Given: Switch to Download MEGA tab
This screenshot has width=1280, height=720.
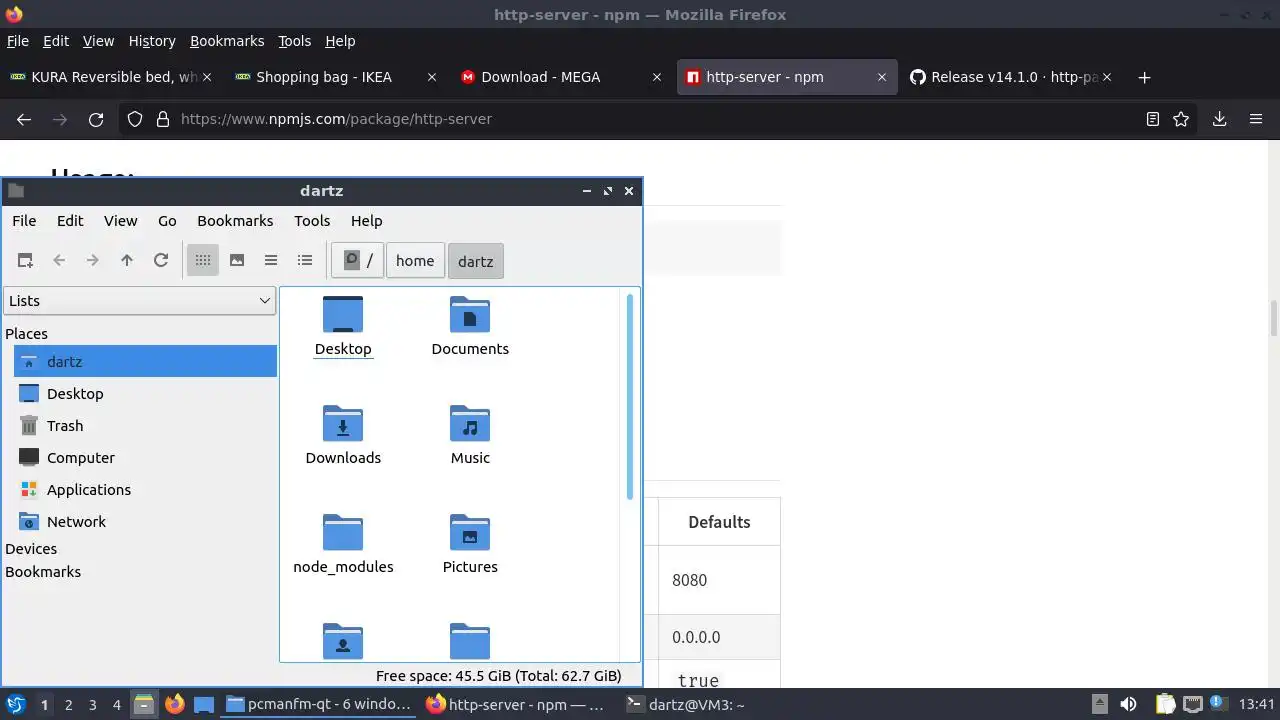Looking at the screenshot, I should [562, 77].
